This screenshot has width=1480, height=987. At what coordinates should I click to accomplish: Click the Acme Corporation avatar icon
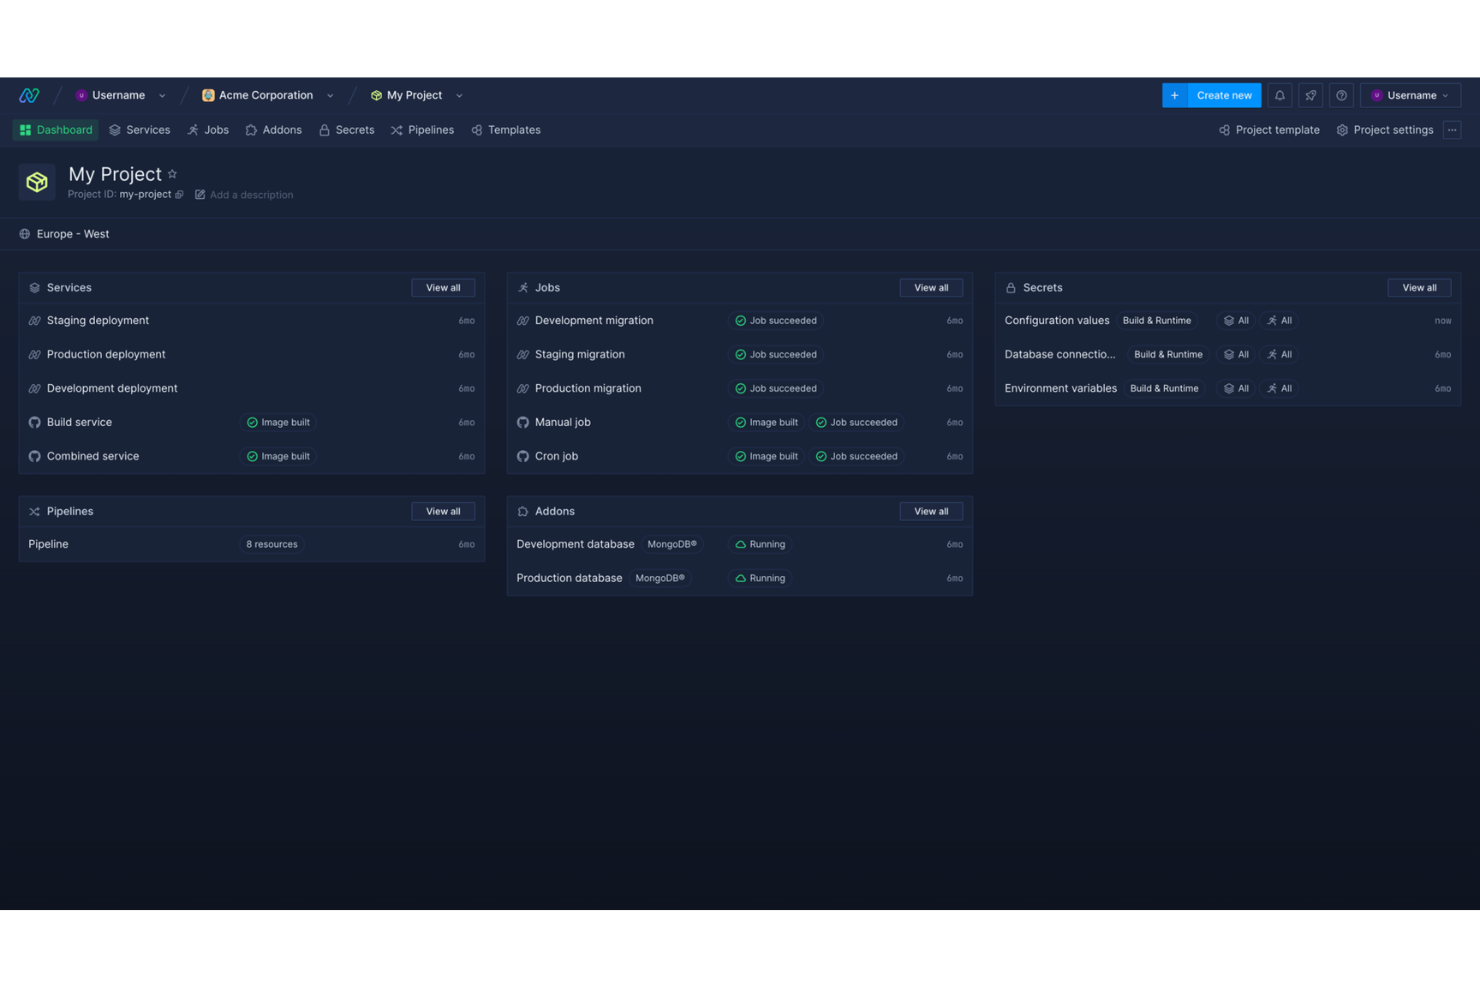click(x=208, y=95)
